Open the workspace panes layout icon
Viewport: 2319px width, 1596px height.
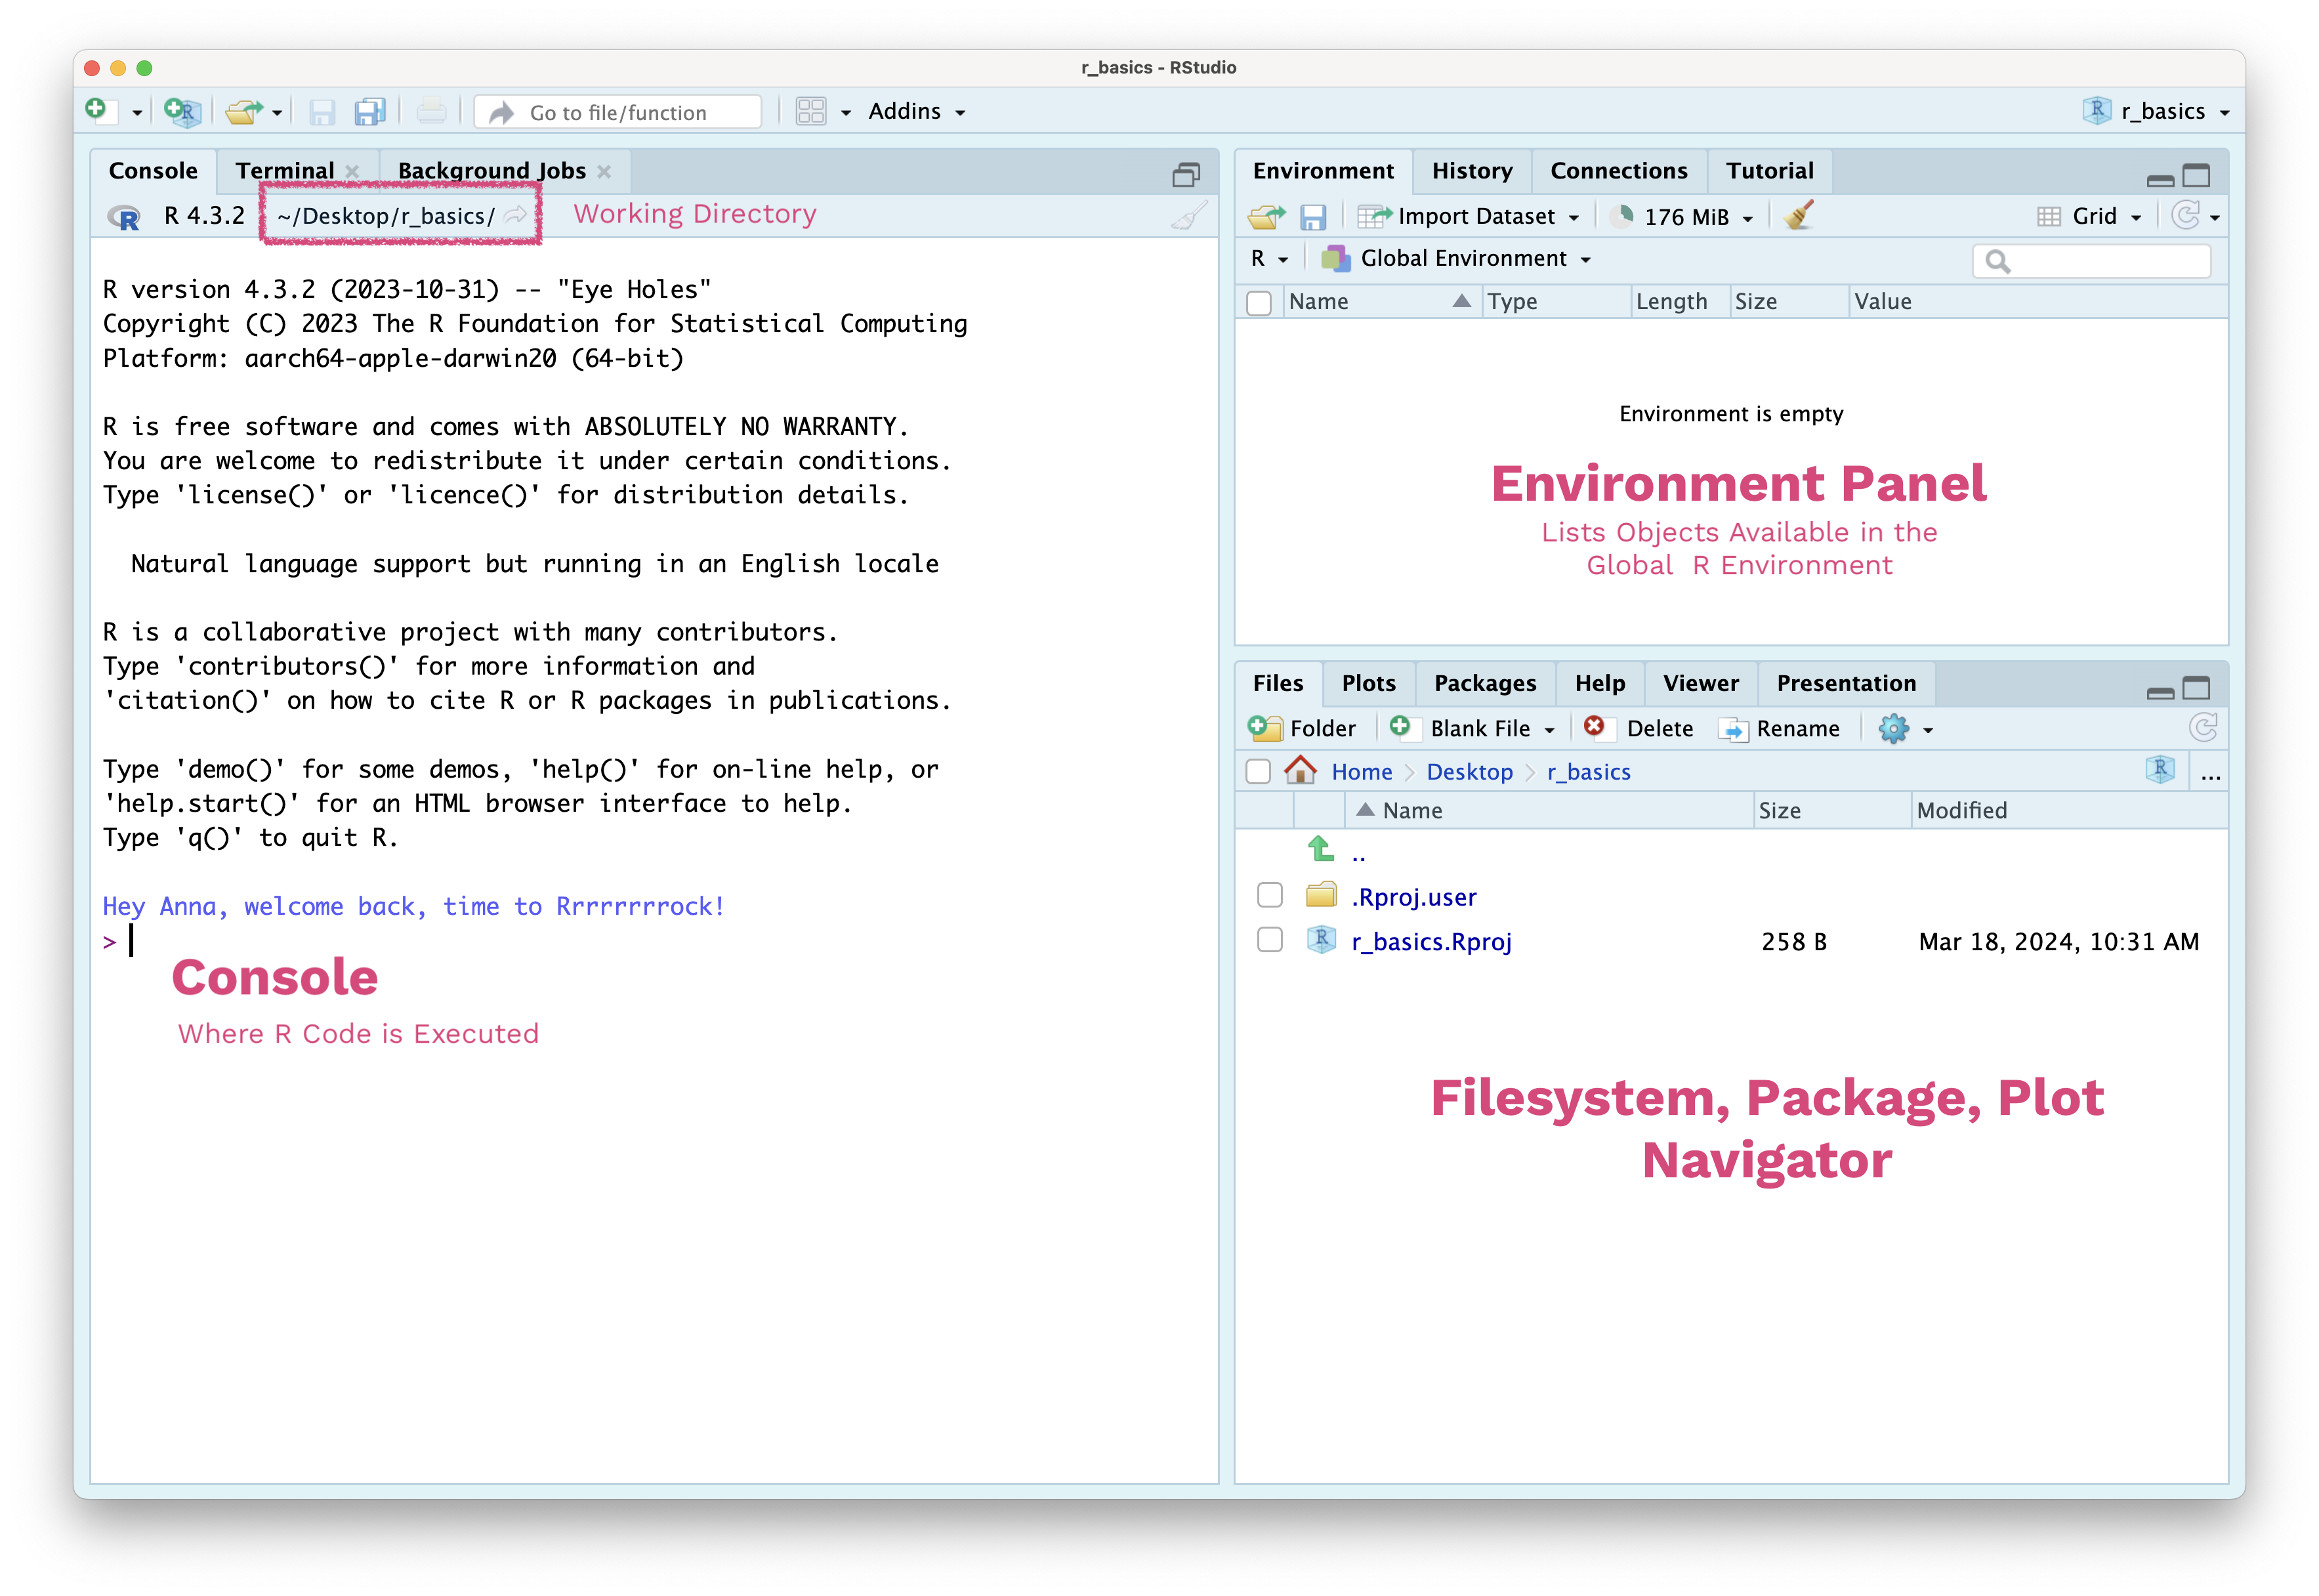point(811,111)
